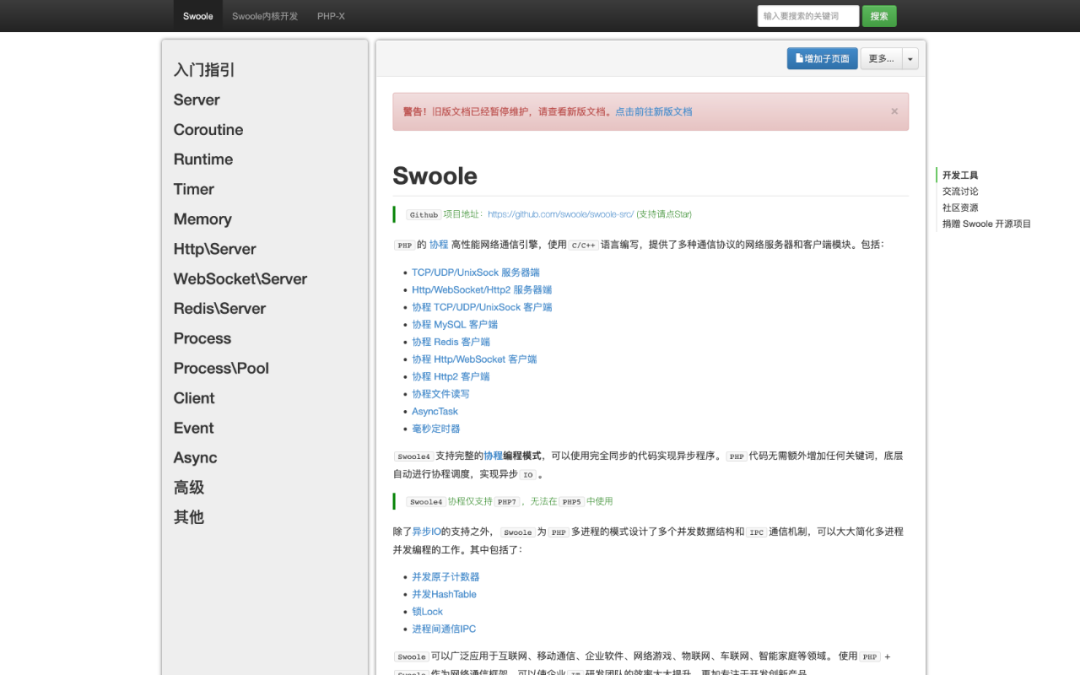
Task: Click the 增加子页面 add subpage button
Action: [822, 59]
